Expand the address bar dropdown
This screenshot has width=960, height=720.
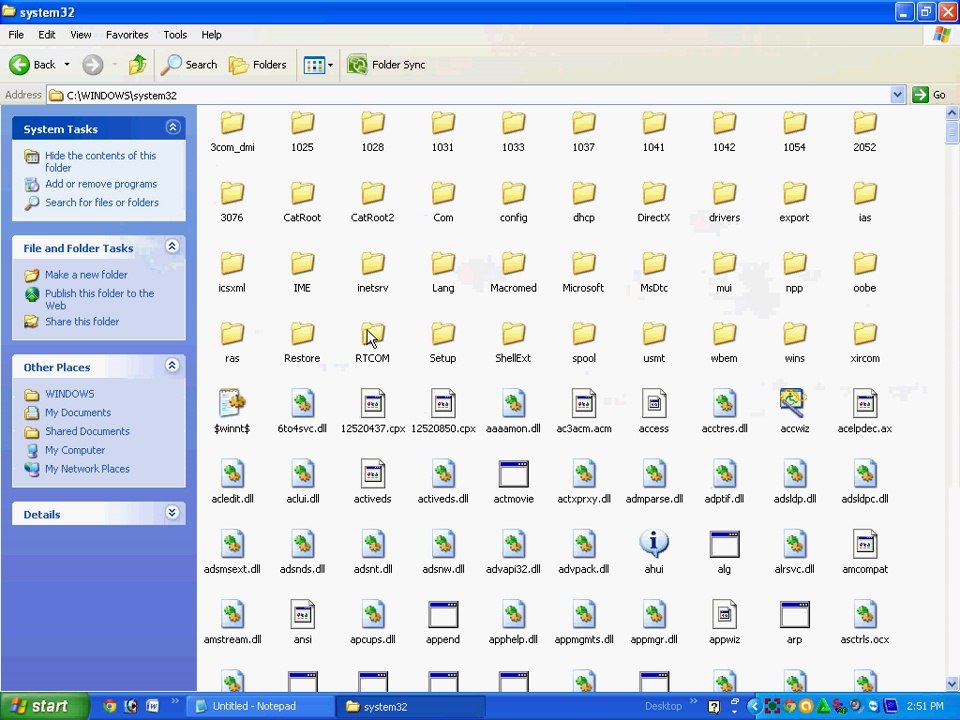pos(898,95)
